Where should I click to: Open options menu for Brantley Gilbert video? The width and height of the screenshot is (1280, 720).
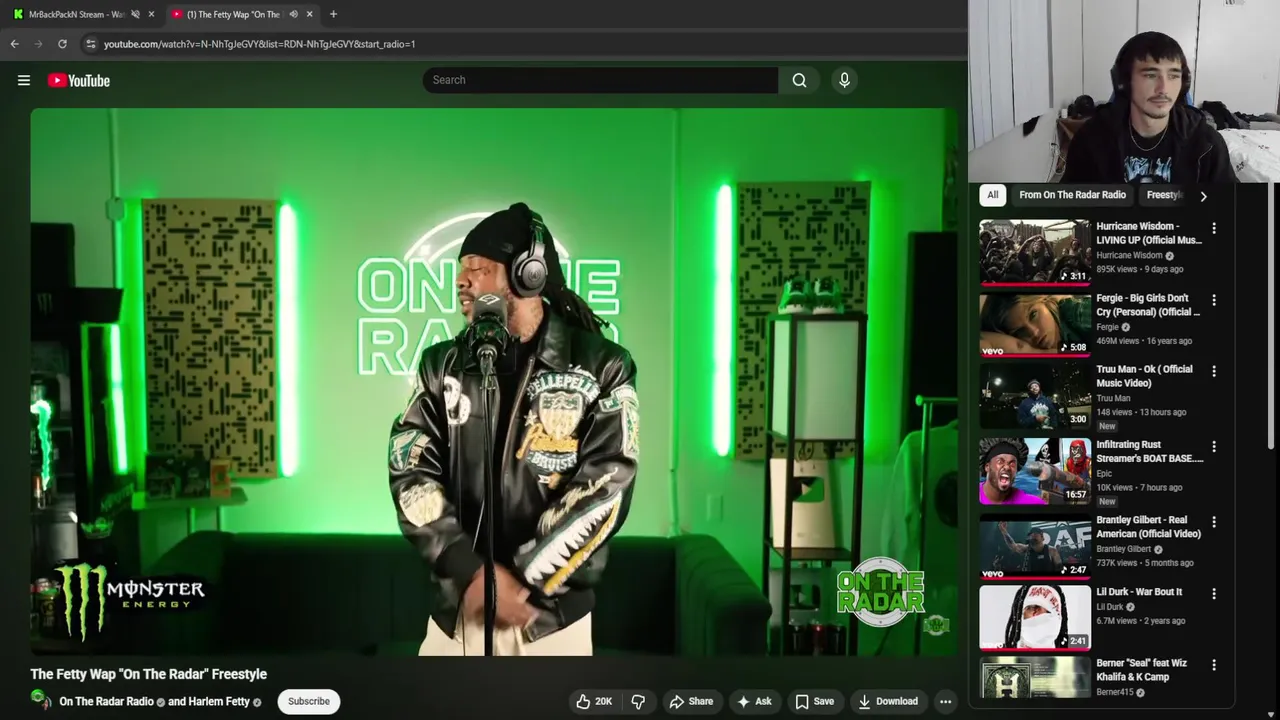click(1214, 522)
